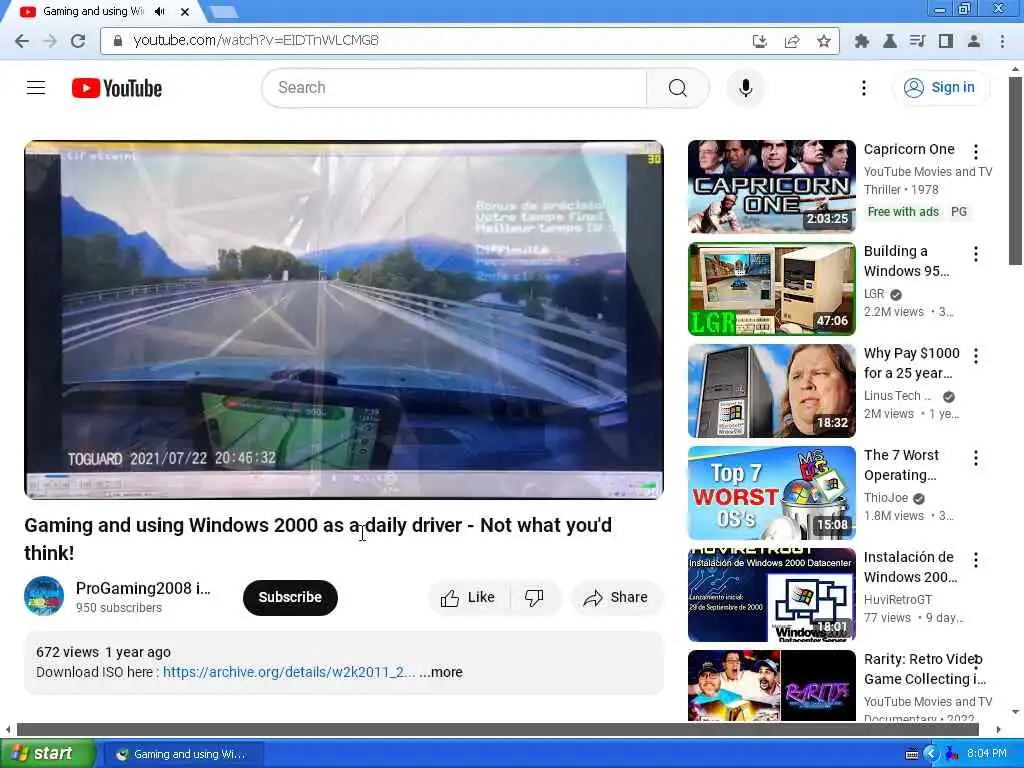Open the YouTube hamburger guide menu

click(36, 88)
